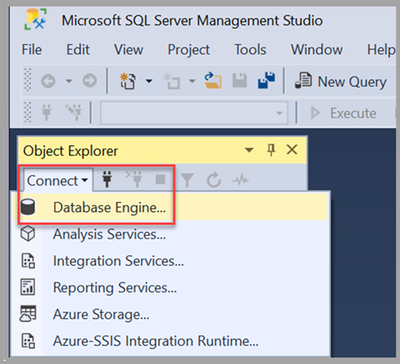
Task: Click the Activity Monitor pulse icon
Action: click(240, 180)
